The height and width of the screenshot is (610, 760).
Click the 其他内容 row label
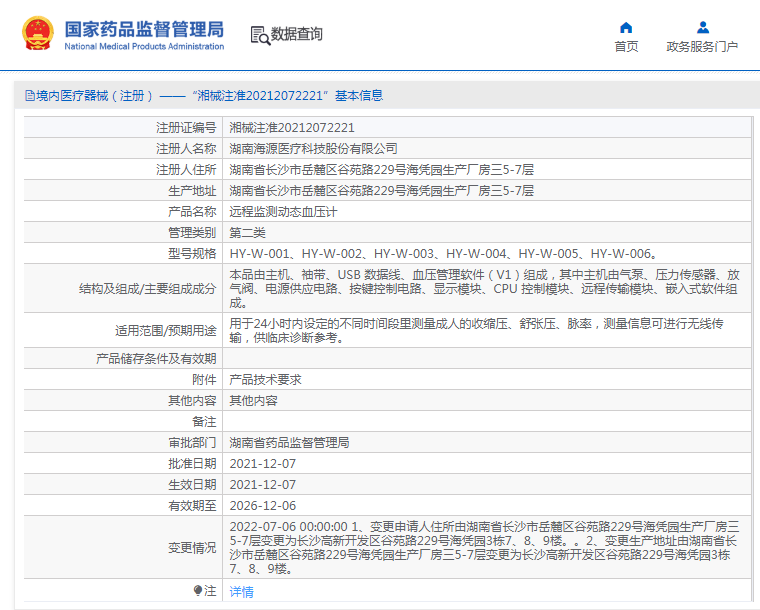[192, 401]
